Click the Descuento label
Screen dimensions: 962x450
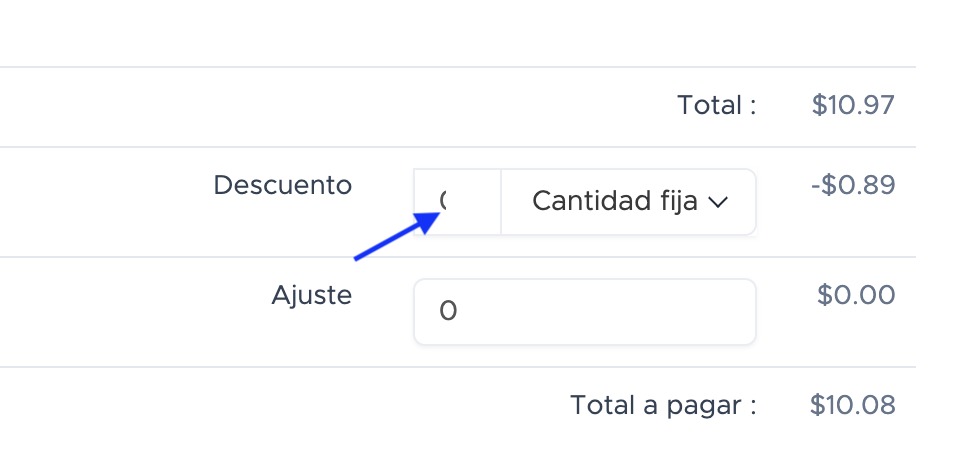tap(282, 185)
